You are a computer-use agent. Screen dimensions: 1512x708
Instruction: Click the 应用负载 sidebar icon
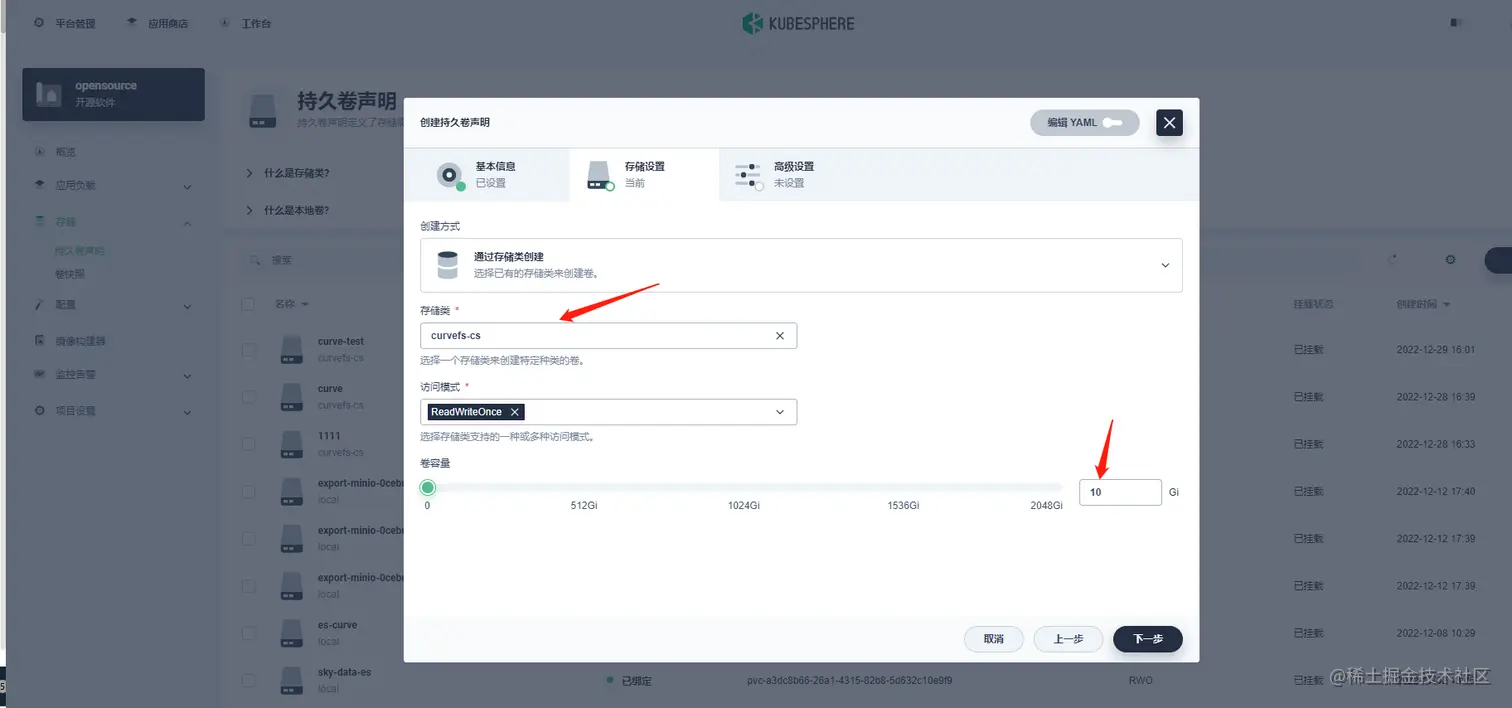tap(40, 185)
